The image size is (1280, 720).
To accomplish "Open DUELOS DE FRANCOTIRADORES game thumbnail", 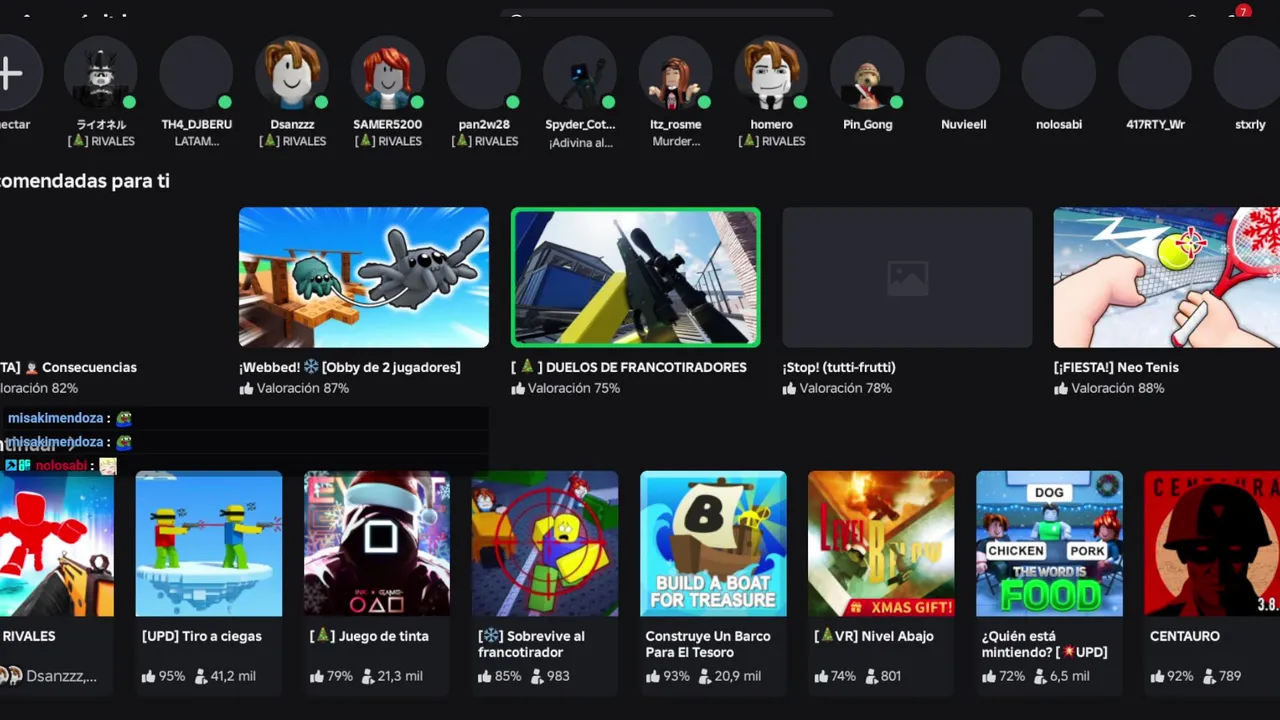I will click(636, 277).
